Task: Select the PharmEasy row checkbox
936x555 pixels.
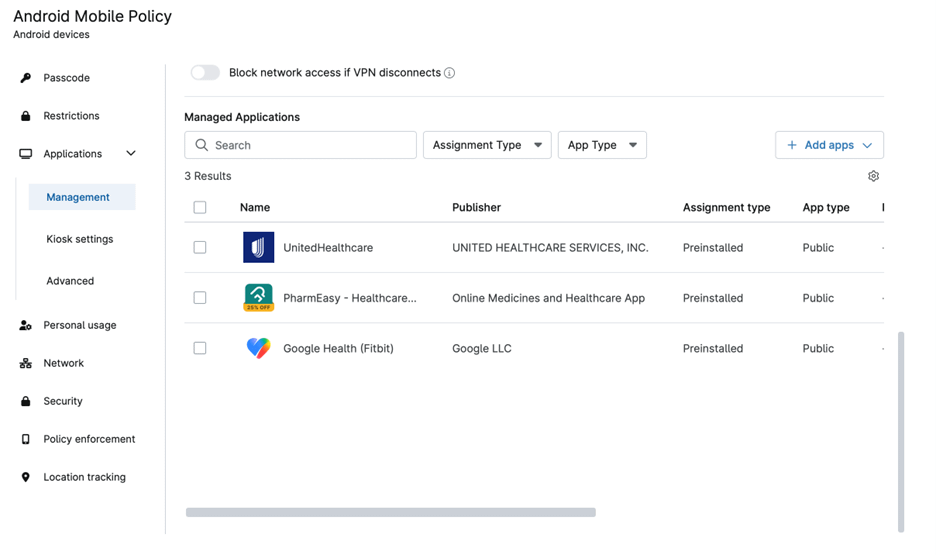Action: 200,298
